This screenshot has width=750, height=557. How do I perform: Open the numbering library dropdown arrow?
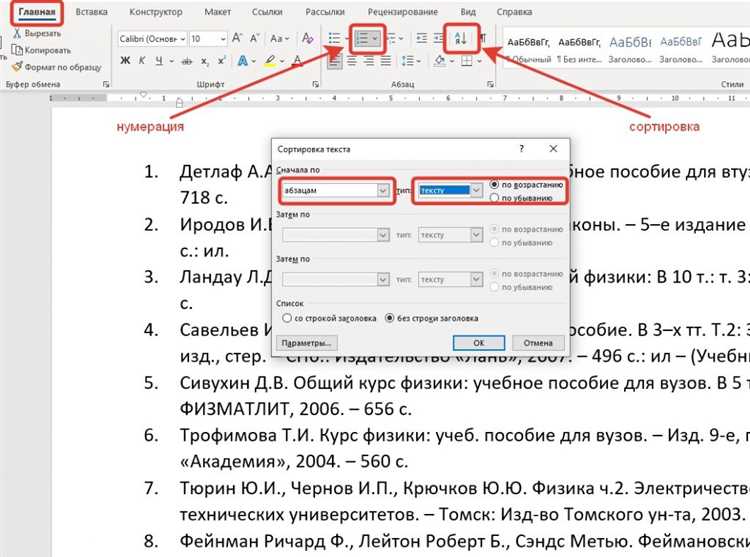tap(375, 39)
